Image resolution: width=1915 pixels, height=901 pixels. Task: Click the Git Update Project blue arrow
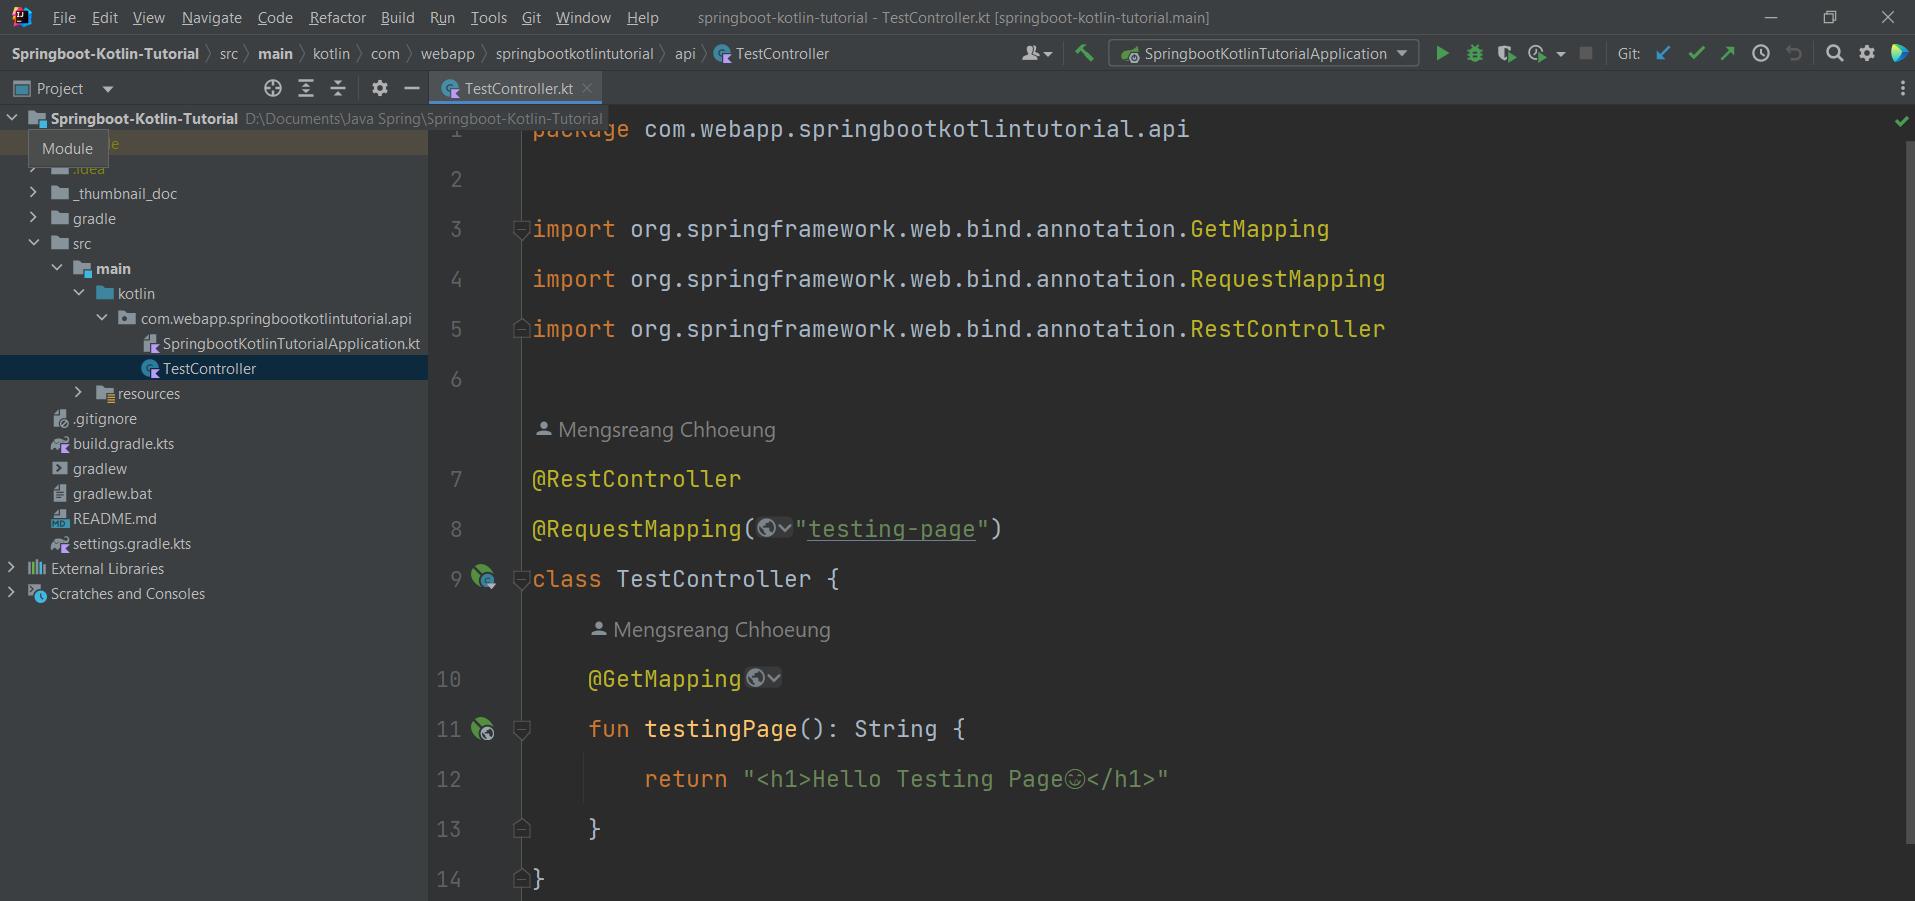[1663, 53]
